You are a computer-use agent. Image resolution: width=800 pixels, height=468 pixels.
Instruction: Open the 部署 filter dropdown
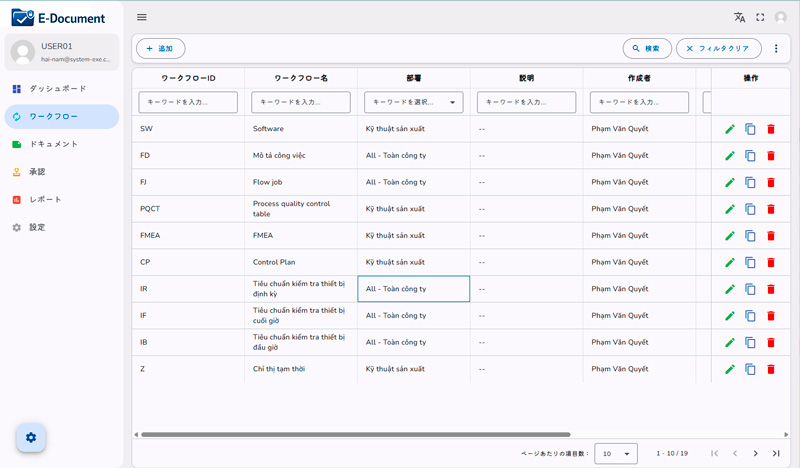point(413,102)
